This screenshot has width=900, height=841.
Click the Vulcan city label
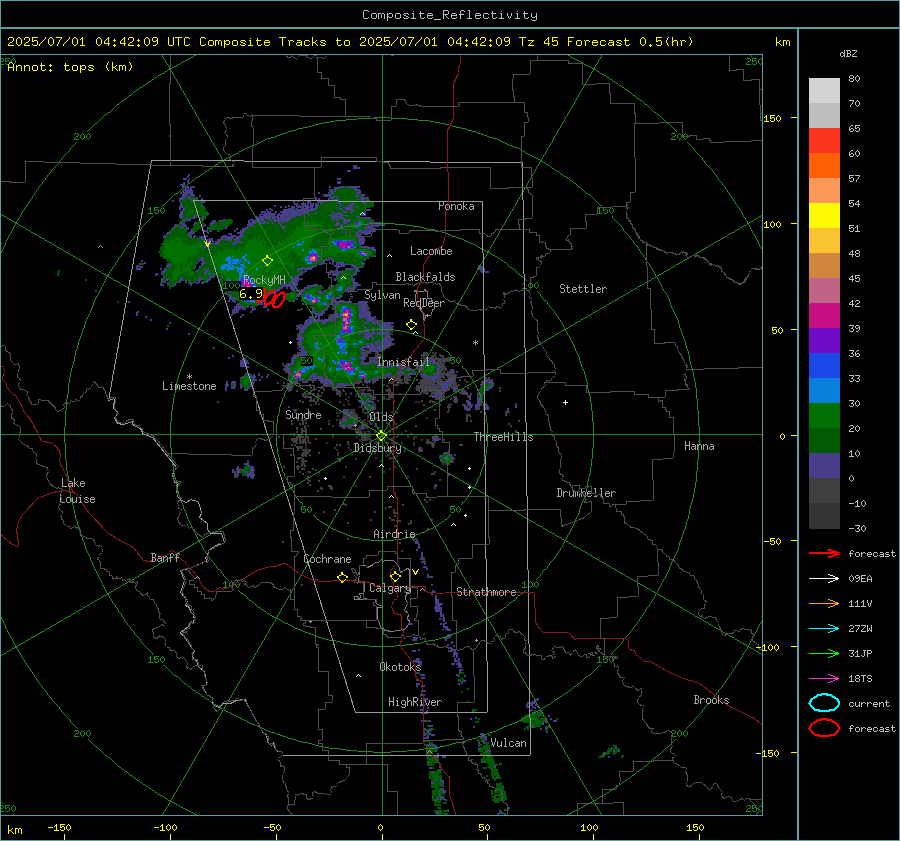click(508, 743)
